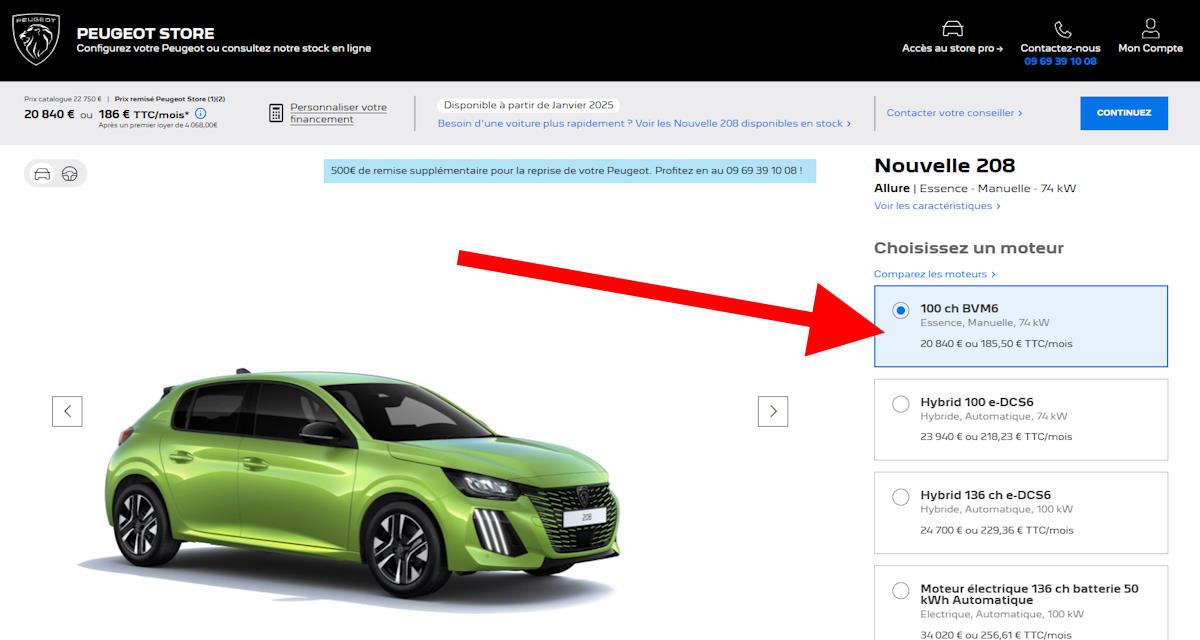
Task: Click the financing calculator icon
Action: (x=276, y=113)
